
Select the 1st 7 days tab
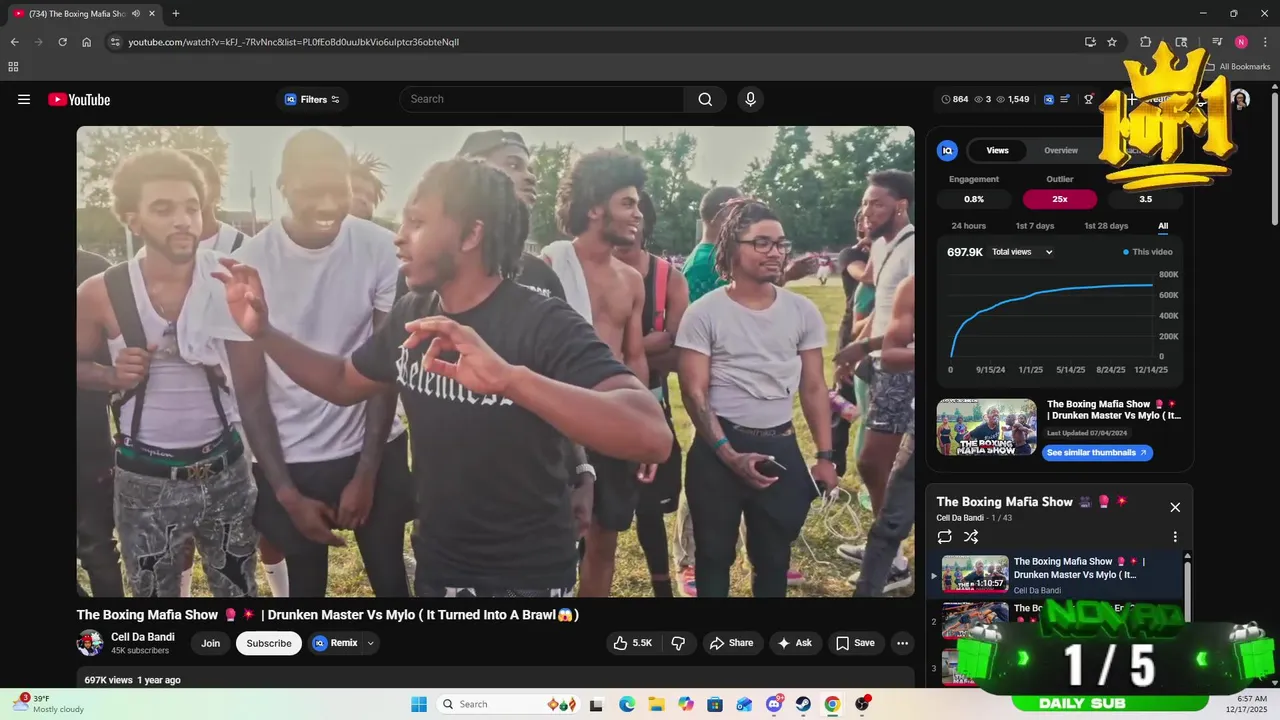coord(1035,226)
